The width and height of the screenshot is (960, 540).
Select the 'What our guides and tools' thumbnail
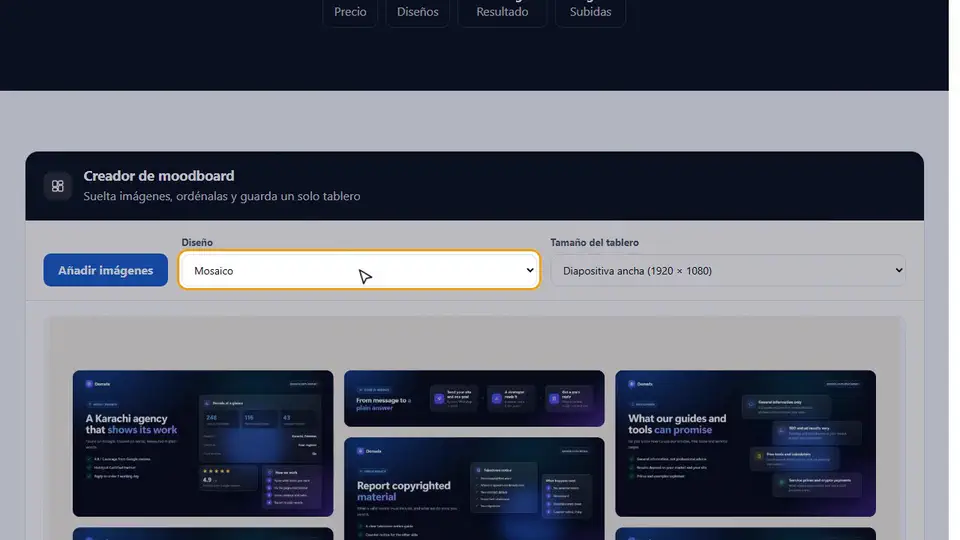point(745,443)
